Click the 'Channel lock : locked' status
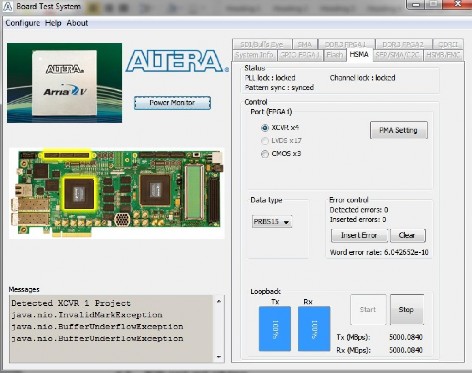Screen dimensions: 472x373 tap(362, 78)
